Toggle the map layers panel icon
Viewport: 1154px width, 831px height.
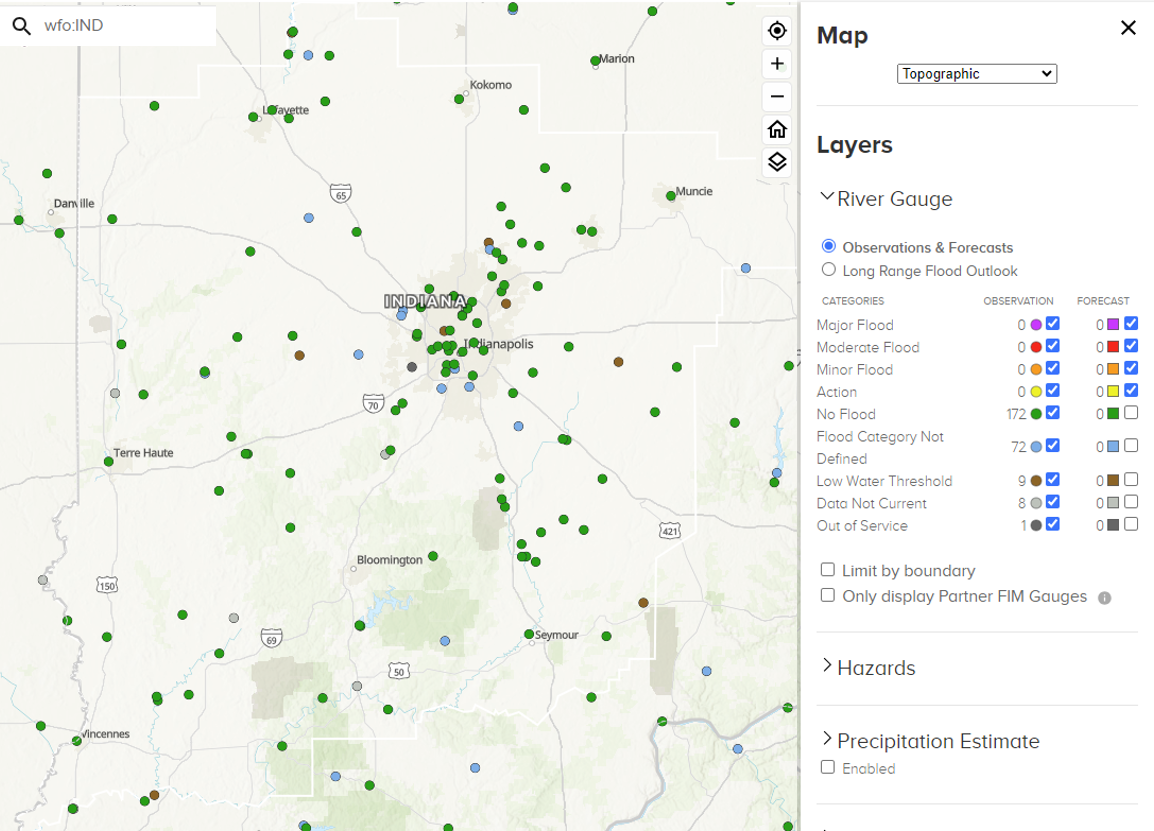coord(777,161)
